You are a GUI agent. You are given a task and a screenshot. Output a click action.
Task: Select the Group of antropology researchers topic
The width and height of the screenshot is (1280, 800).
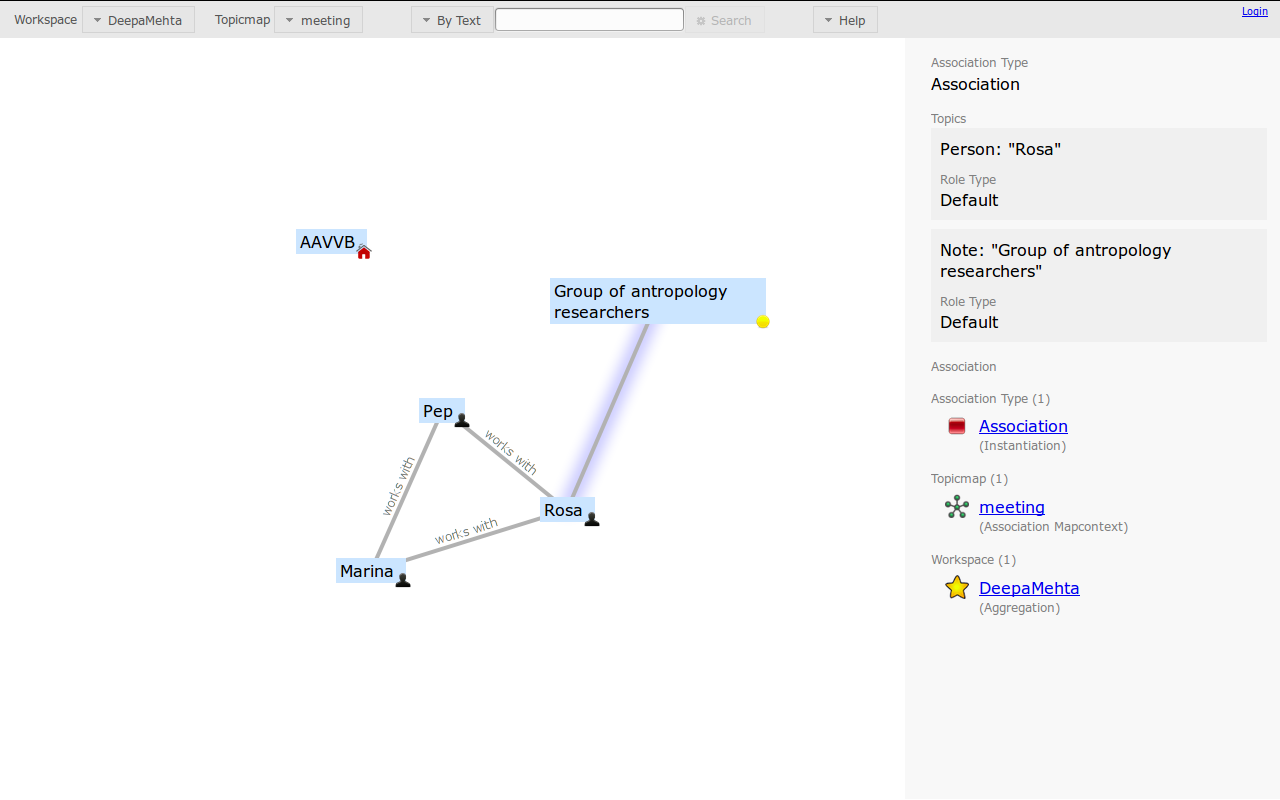(x=658, y=301)
